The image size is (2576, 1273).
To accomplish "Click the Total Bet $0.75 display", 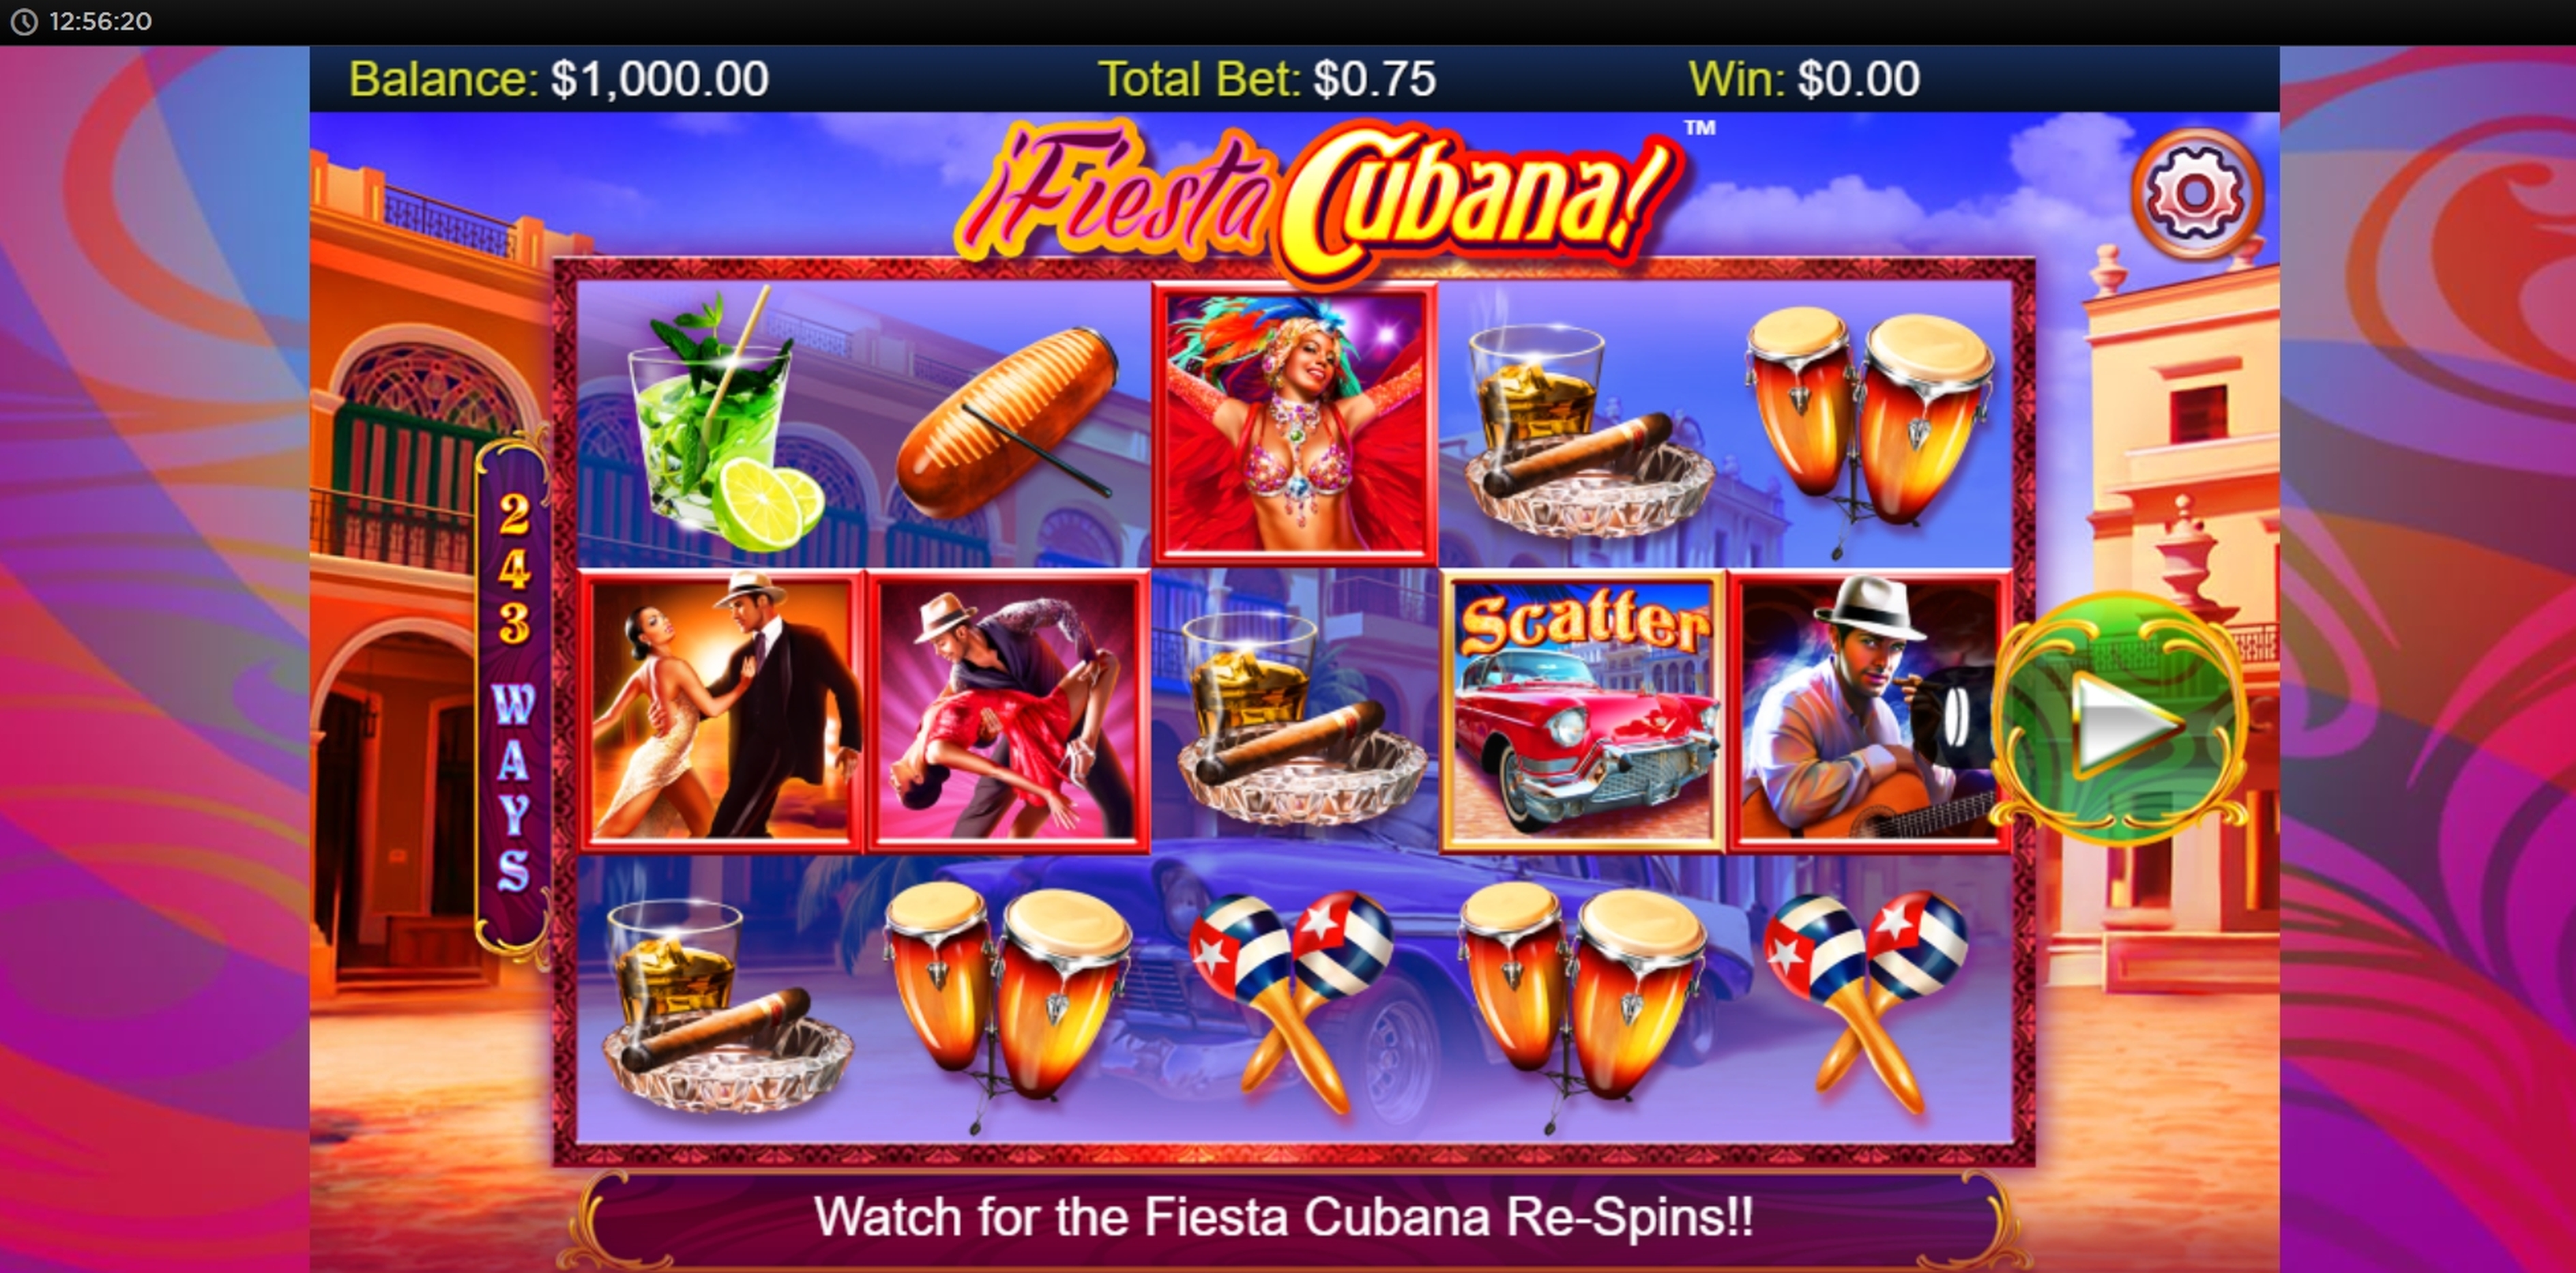I will pos(1266,79).
